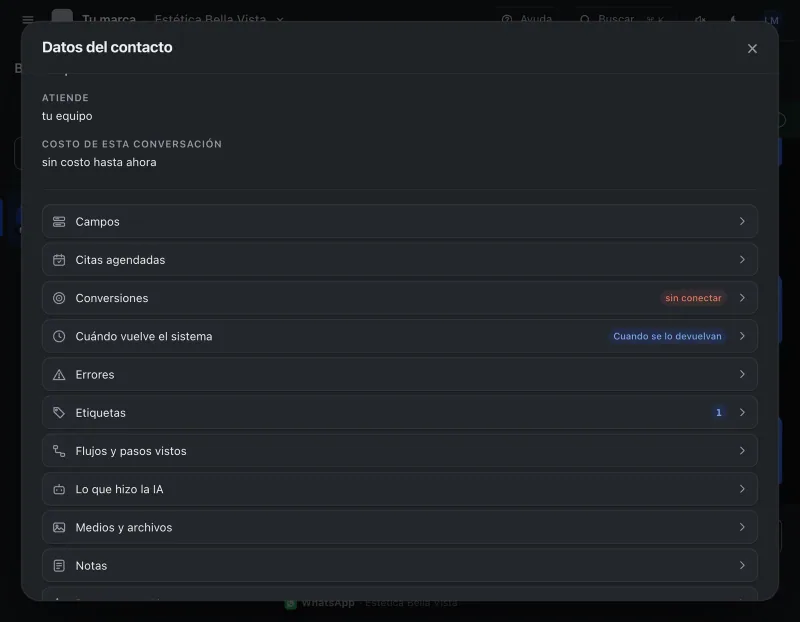Click the warning triangle icon for Errores

59,375
